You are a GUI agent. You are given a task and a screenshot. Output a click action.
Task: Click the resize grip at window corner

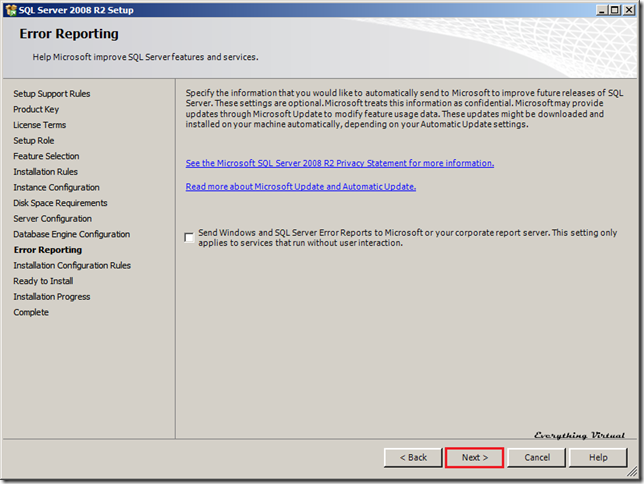[632, 472]
